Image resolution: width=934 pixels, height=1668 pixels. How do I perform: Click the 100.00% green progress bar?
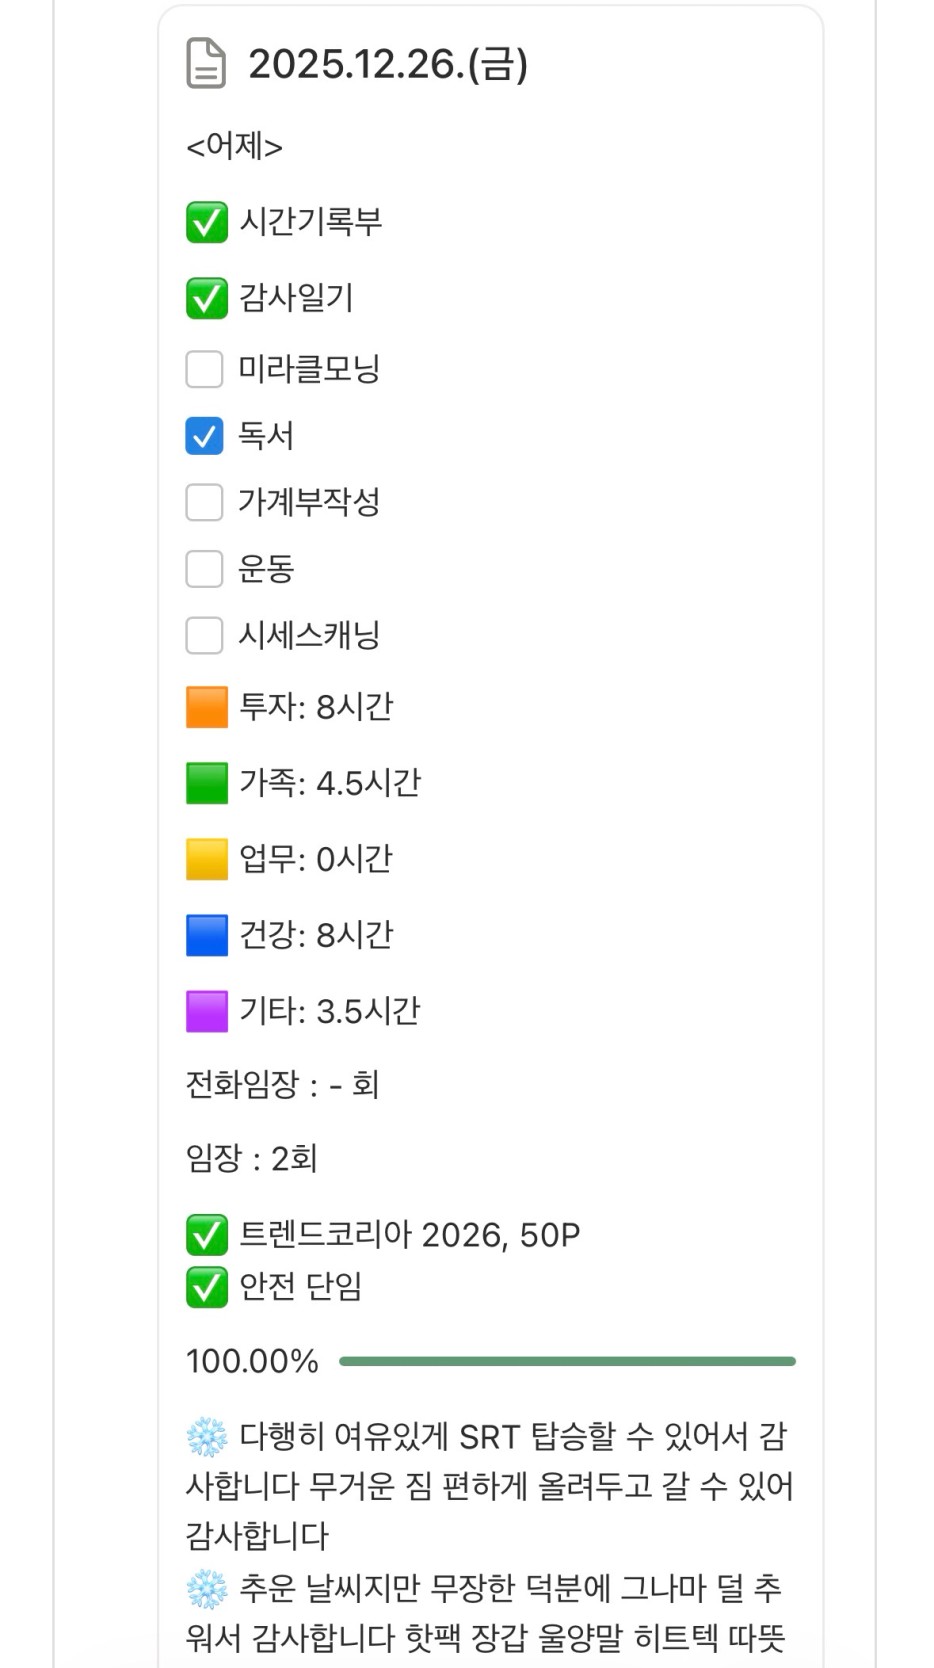(567, 1361)
